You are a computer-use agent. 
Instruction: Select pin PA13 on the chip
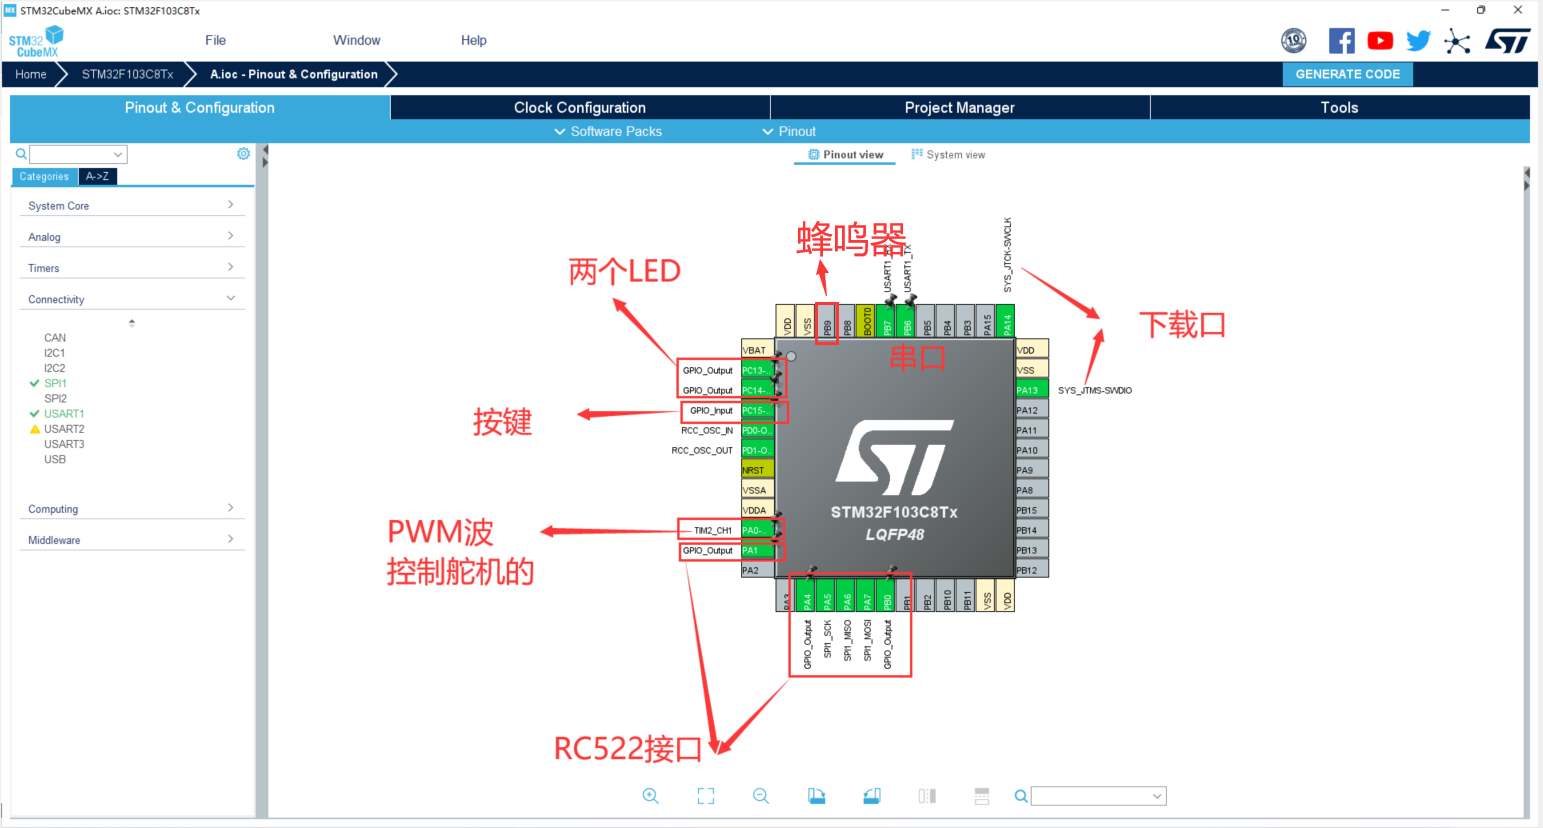point(1032,390)
